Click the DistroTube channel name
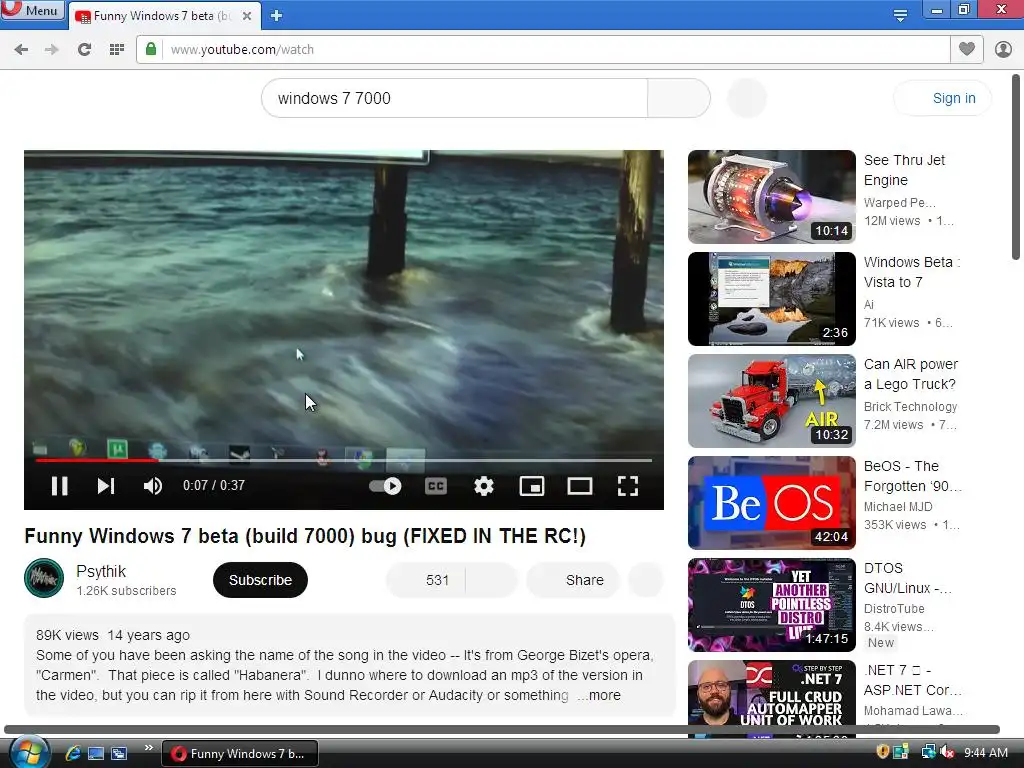 pos(893,609)
